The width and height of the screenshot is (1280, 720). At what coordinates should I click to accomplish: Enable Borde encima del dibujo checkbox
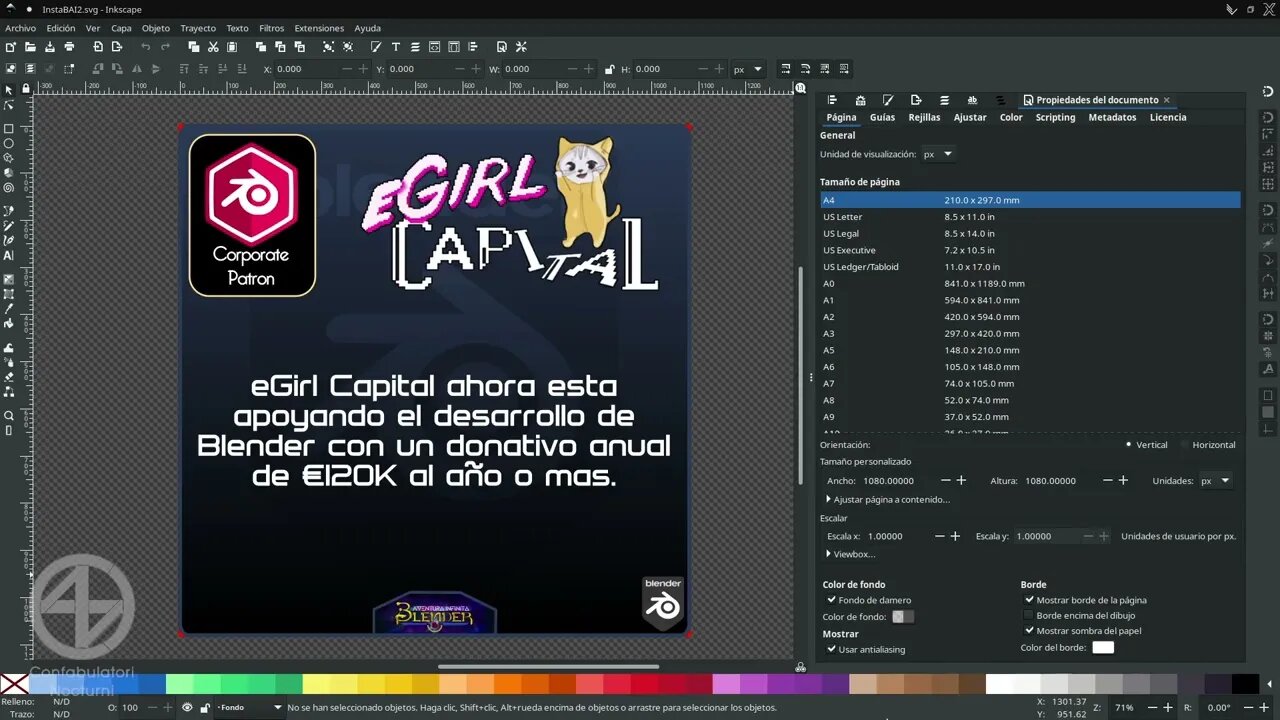click(1029, 615)
